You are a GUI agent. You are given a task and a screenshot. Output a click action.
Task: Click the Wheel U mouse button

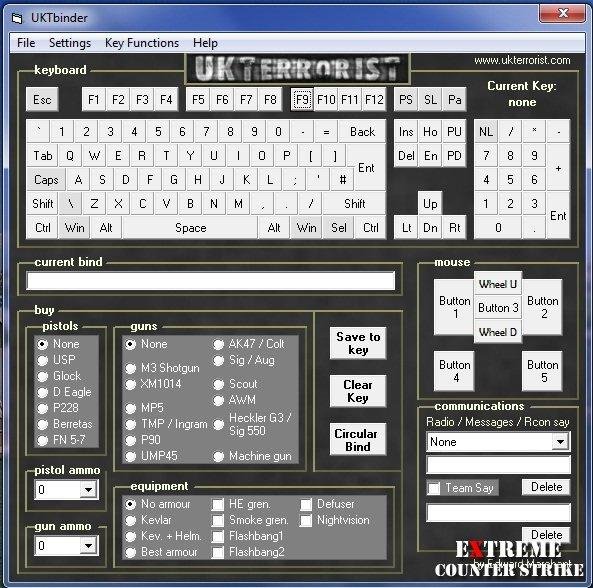tap(498, 284)
